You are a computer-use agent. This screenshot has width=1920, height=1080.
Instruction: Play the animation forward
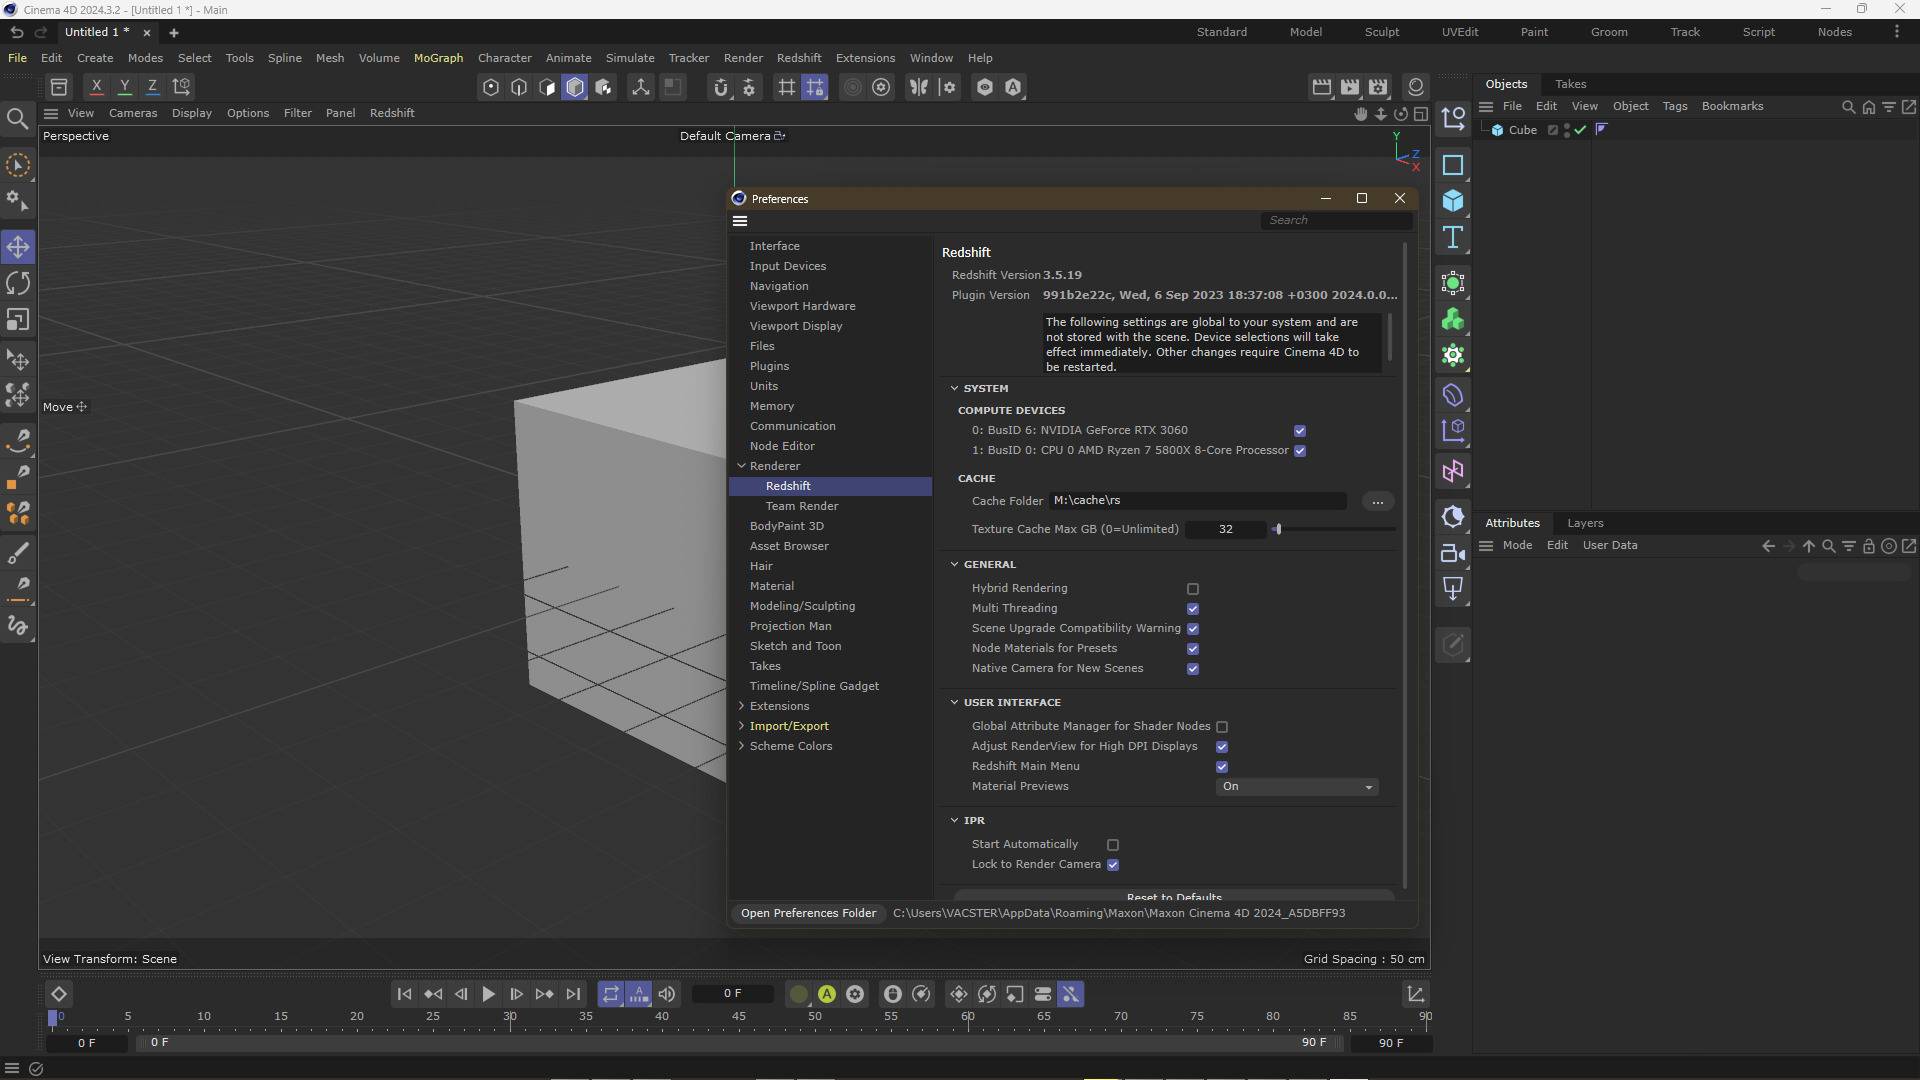488,994
